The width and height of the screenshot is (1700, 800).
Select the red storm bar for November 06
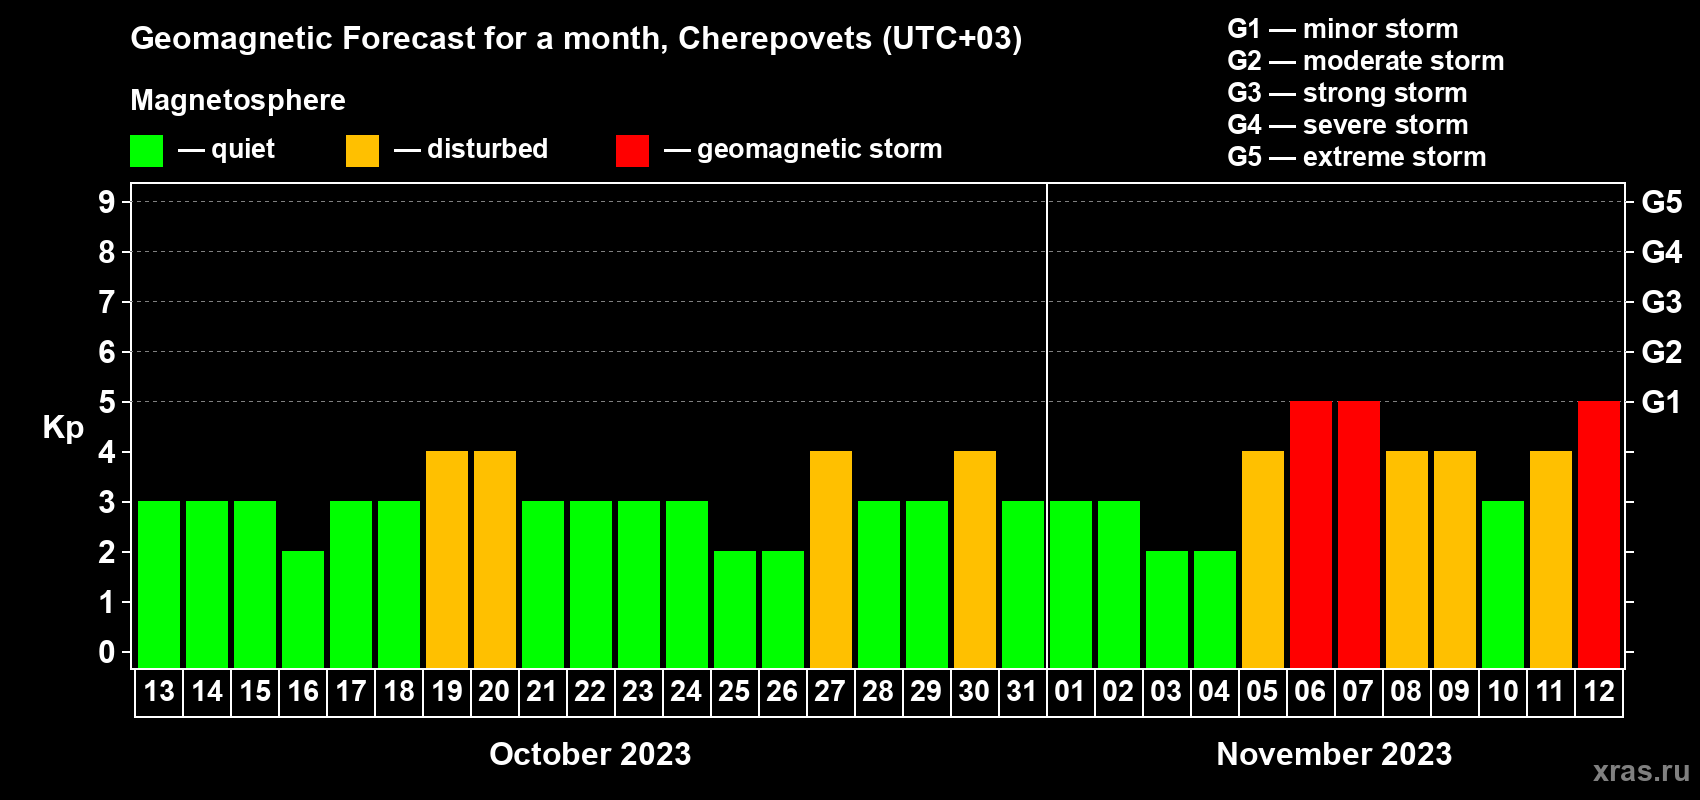coord(1311,534)
